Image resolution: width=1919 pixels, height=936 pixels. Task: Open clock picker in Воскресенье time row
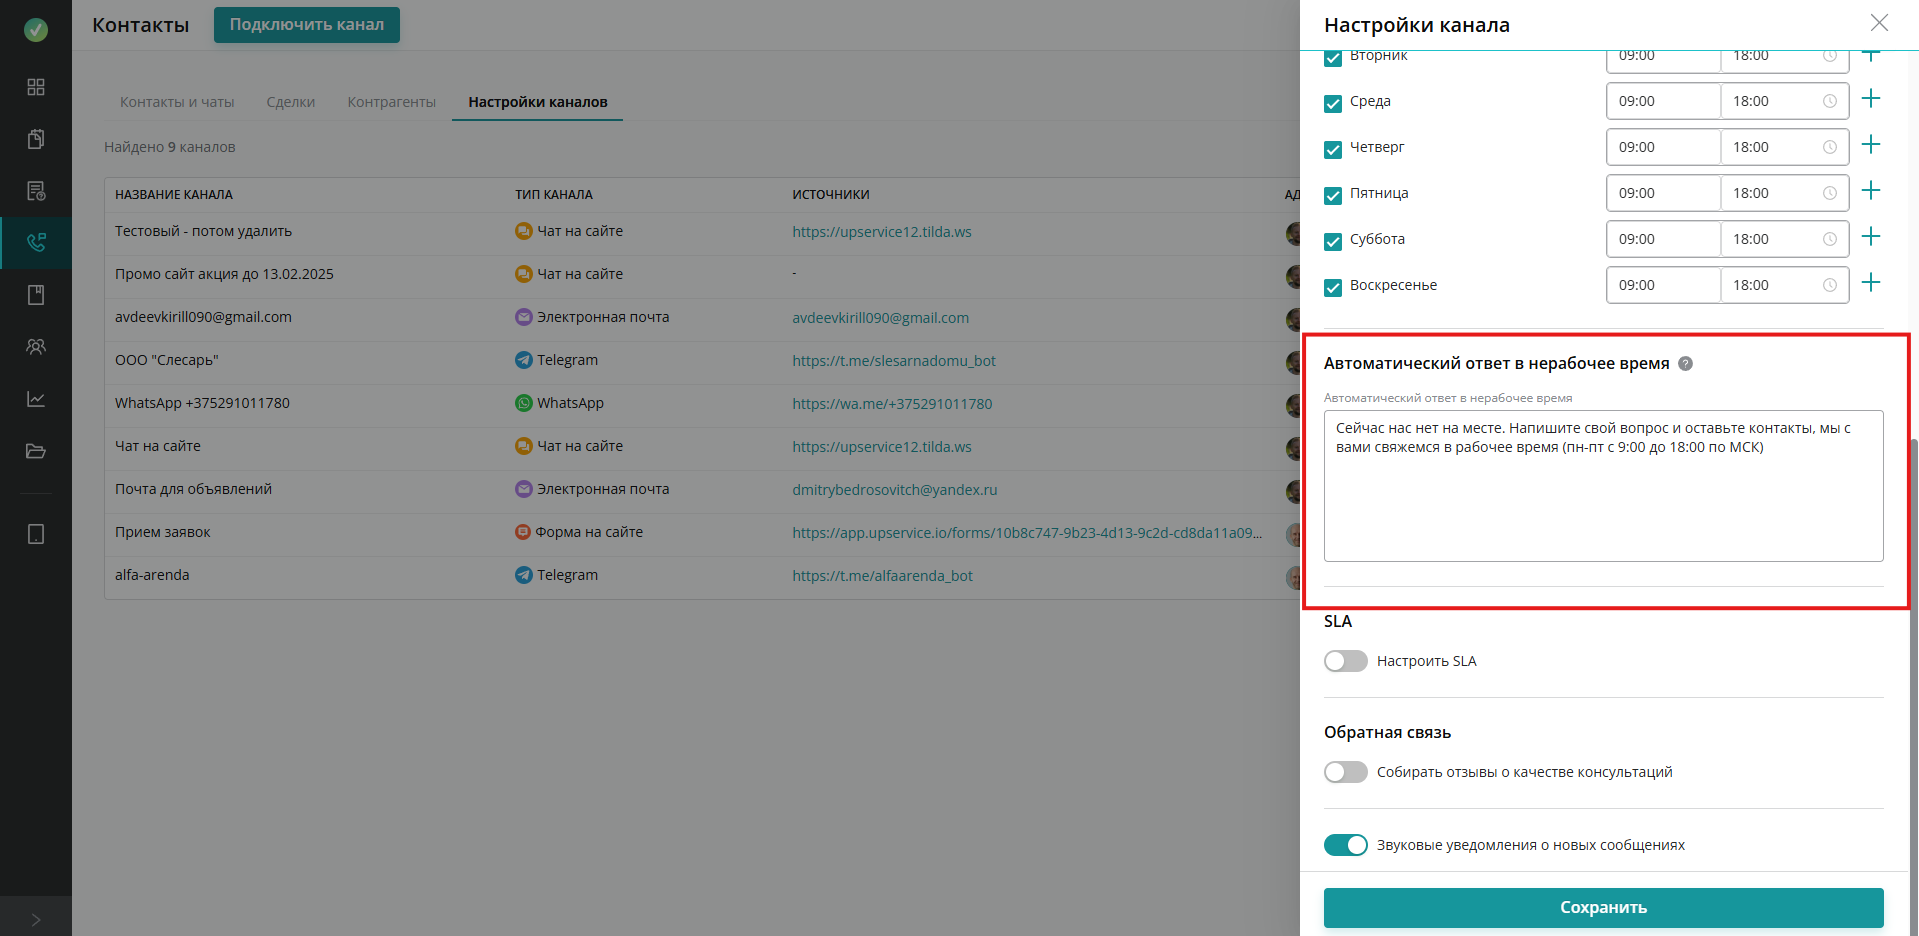click(x=1829, y=285)
